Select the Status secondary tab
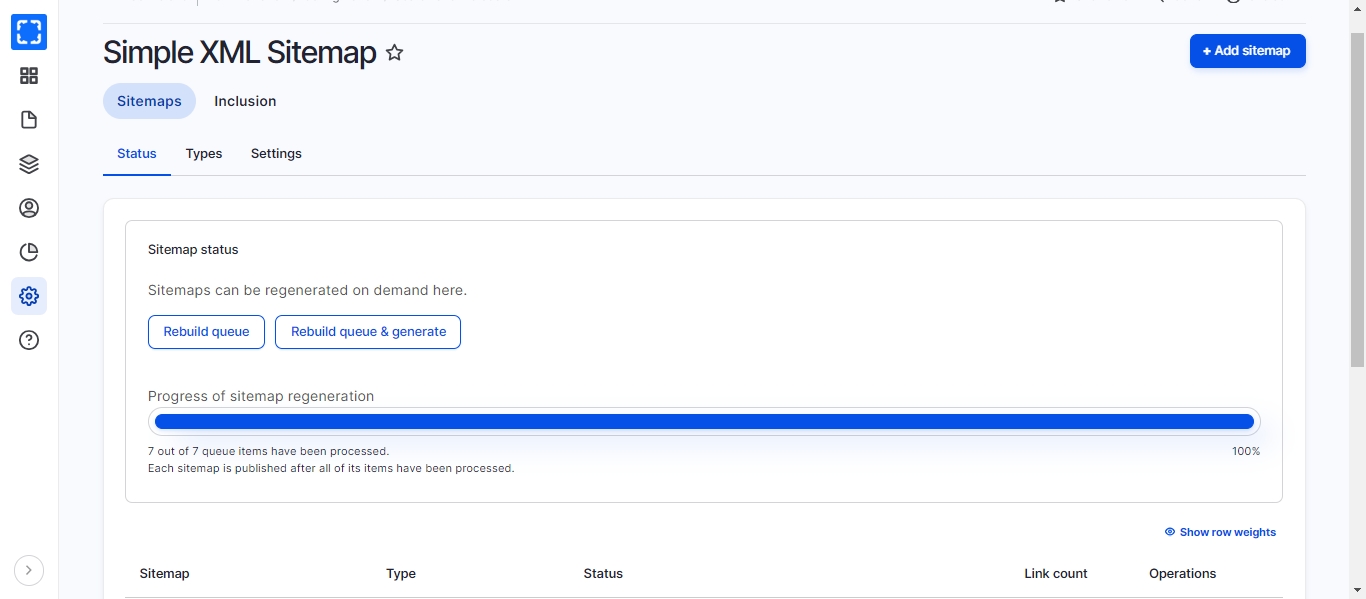The height and width of the screenshot is (599, 1366). pos(137,154)
